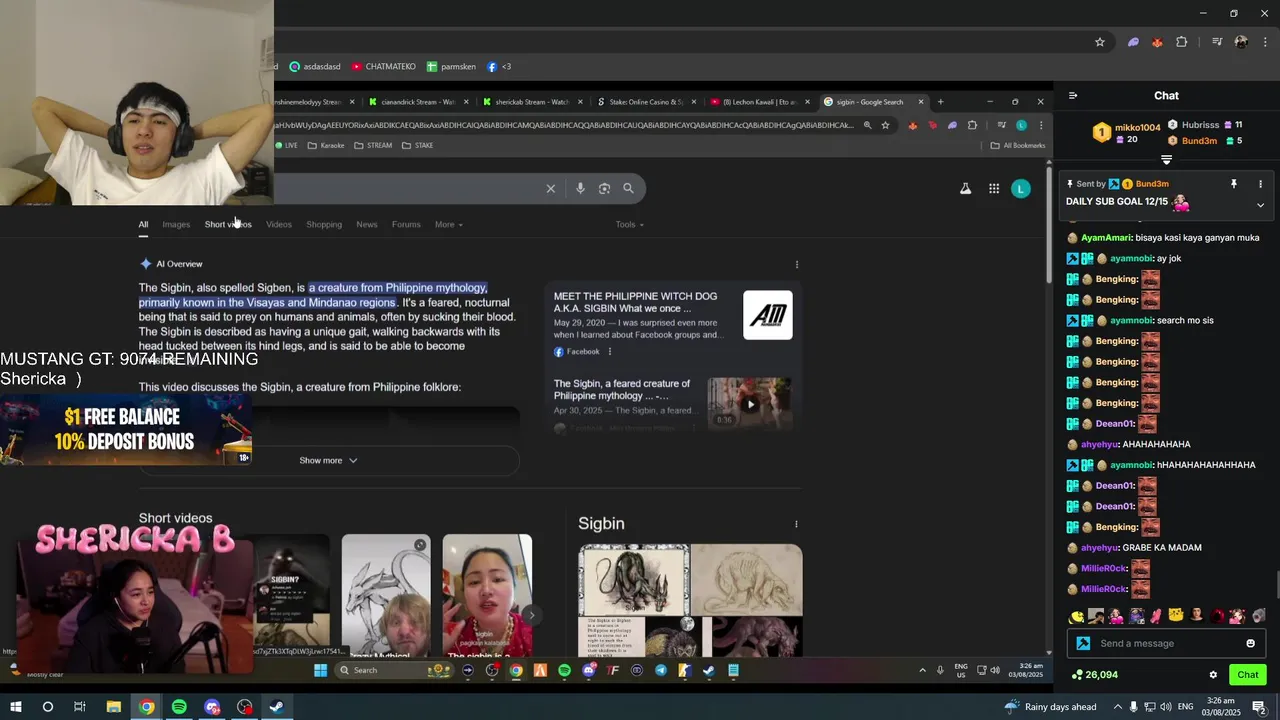Expand the gift leaderboard using the double-line arrow

click(x=1166, y=160)
